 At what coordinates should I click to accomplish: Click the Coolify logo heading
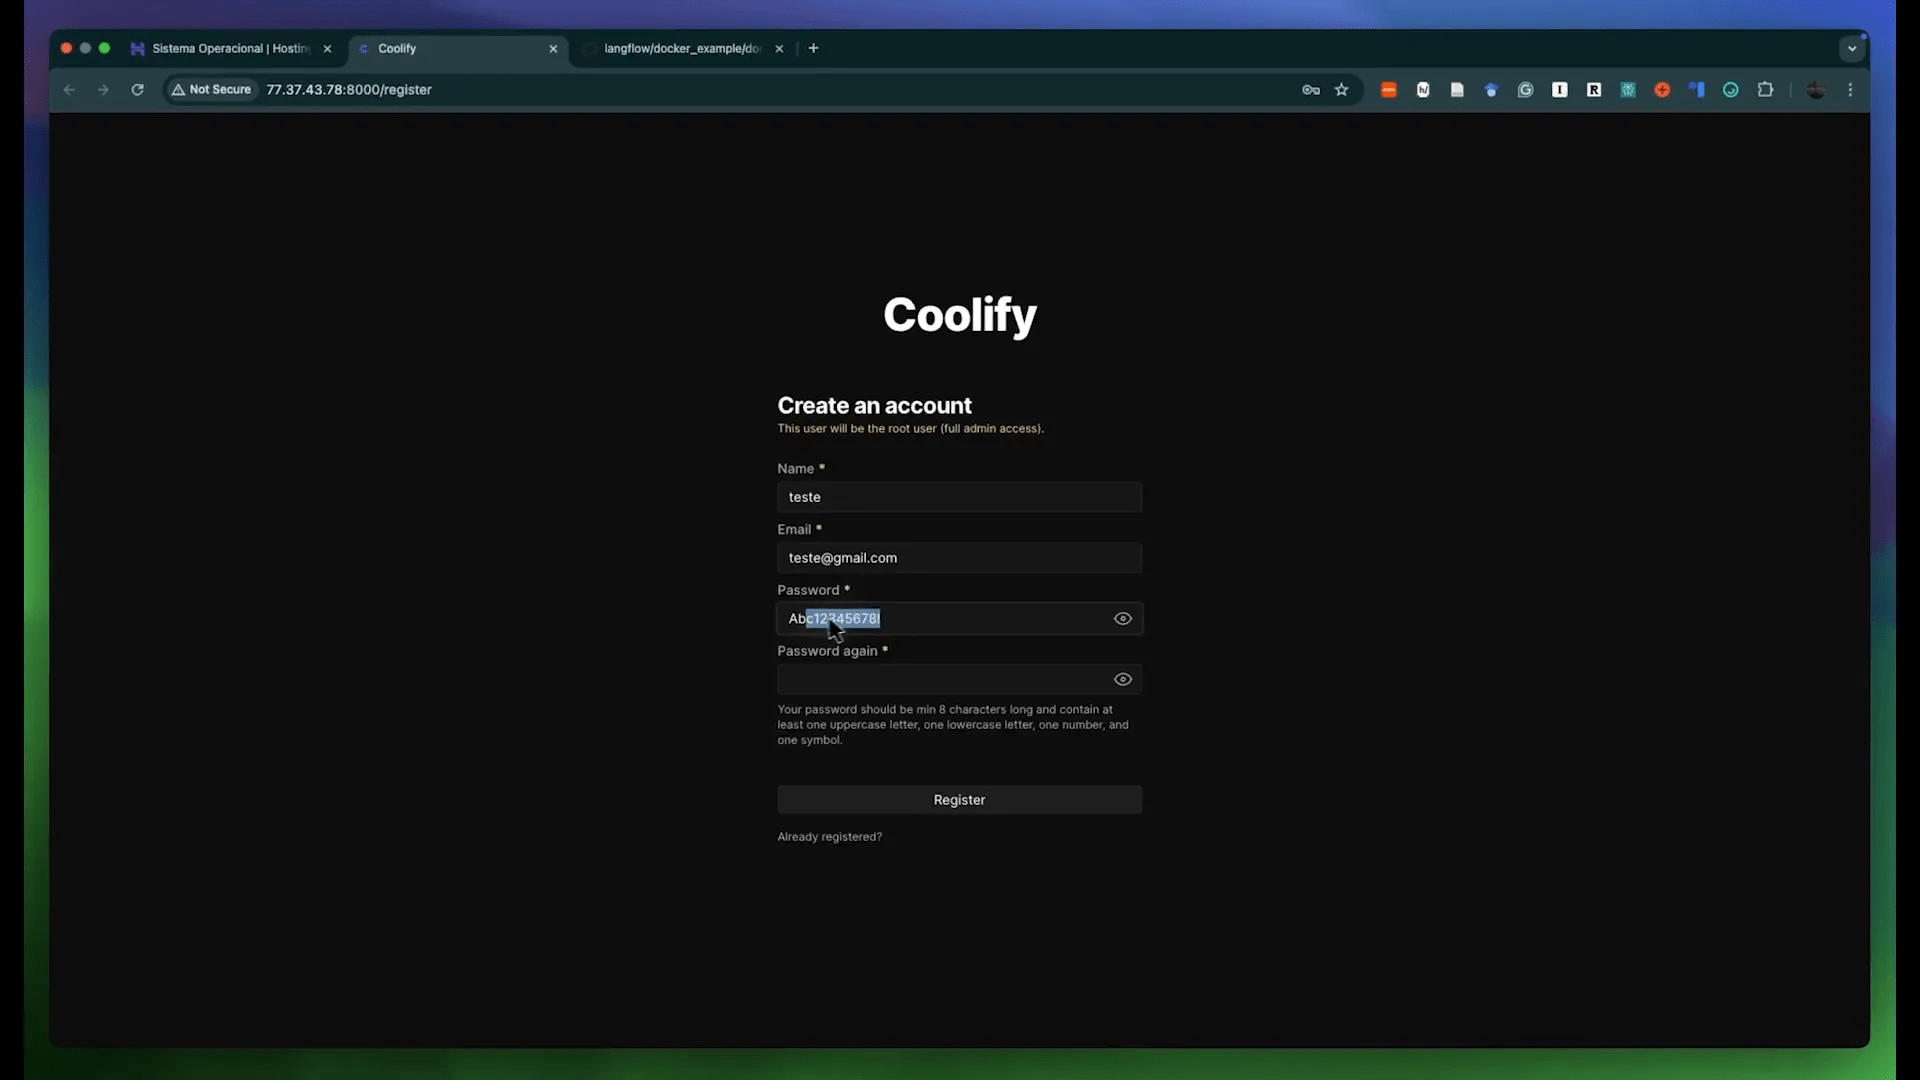click(x=959, y=316)
